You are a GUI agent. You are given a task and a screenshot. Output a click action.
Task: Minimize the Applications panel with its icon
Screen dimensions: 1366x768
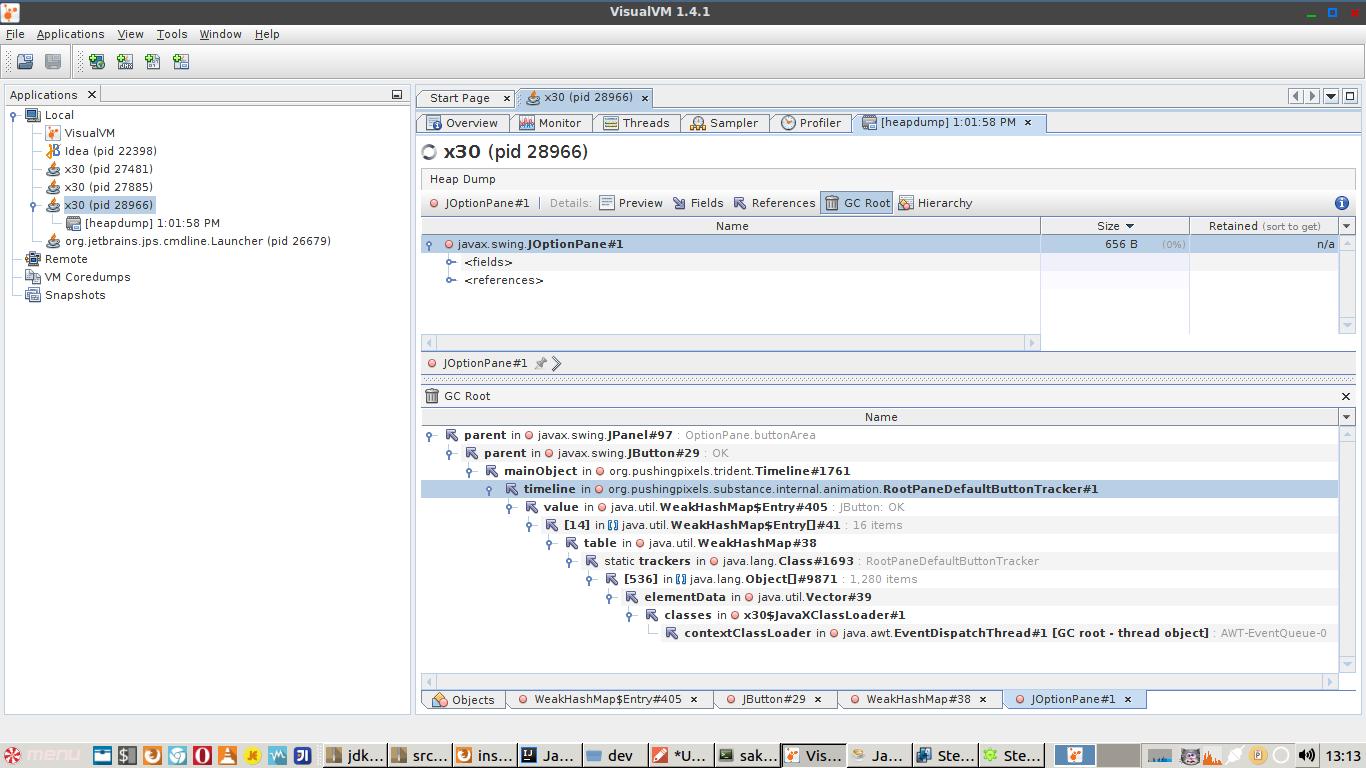point(396,95)
